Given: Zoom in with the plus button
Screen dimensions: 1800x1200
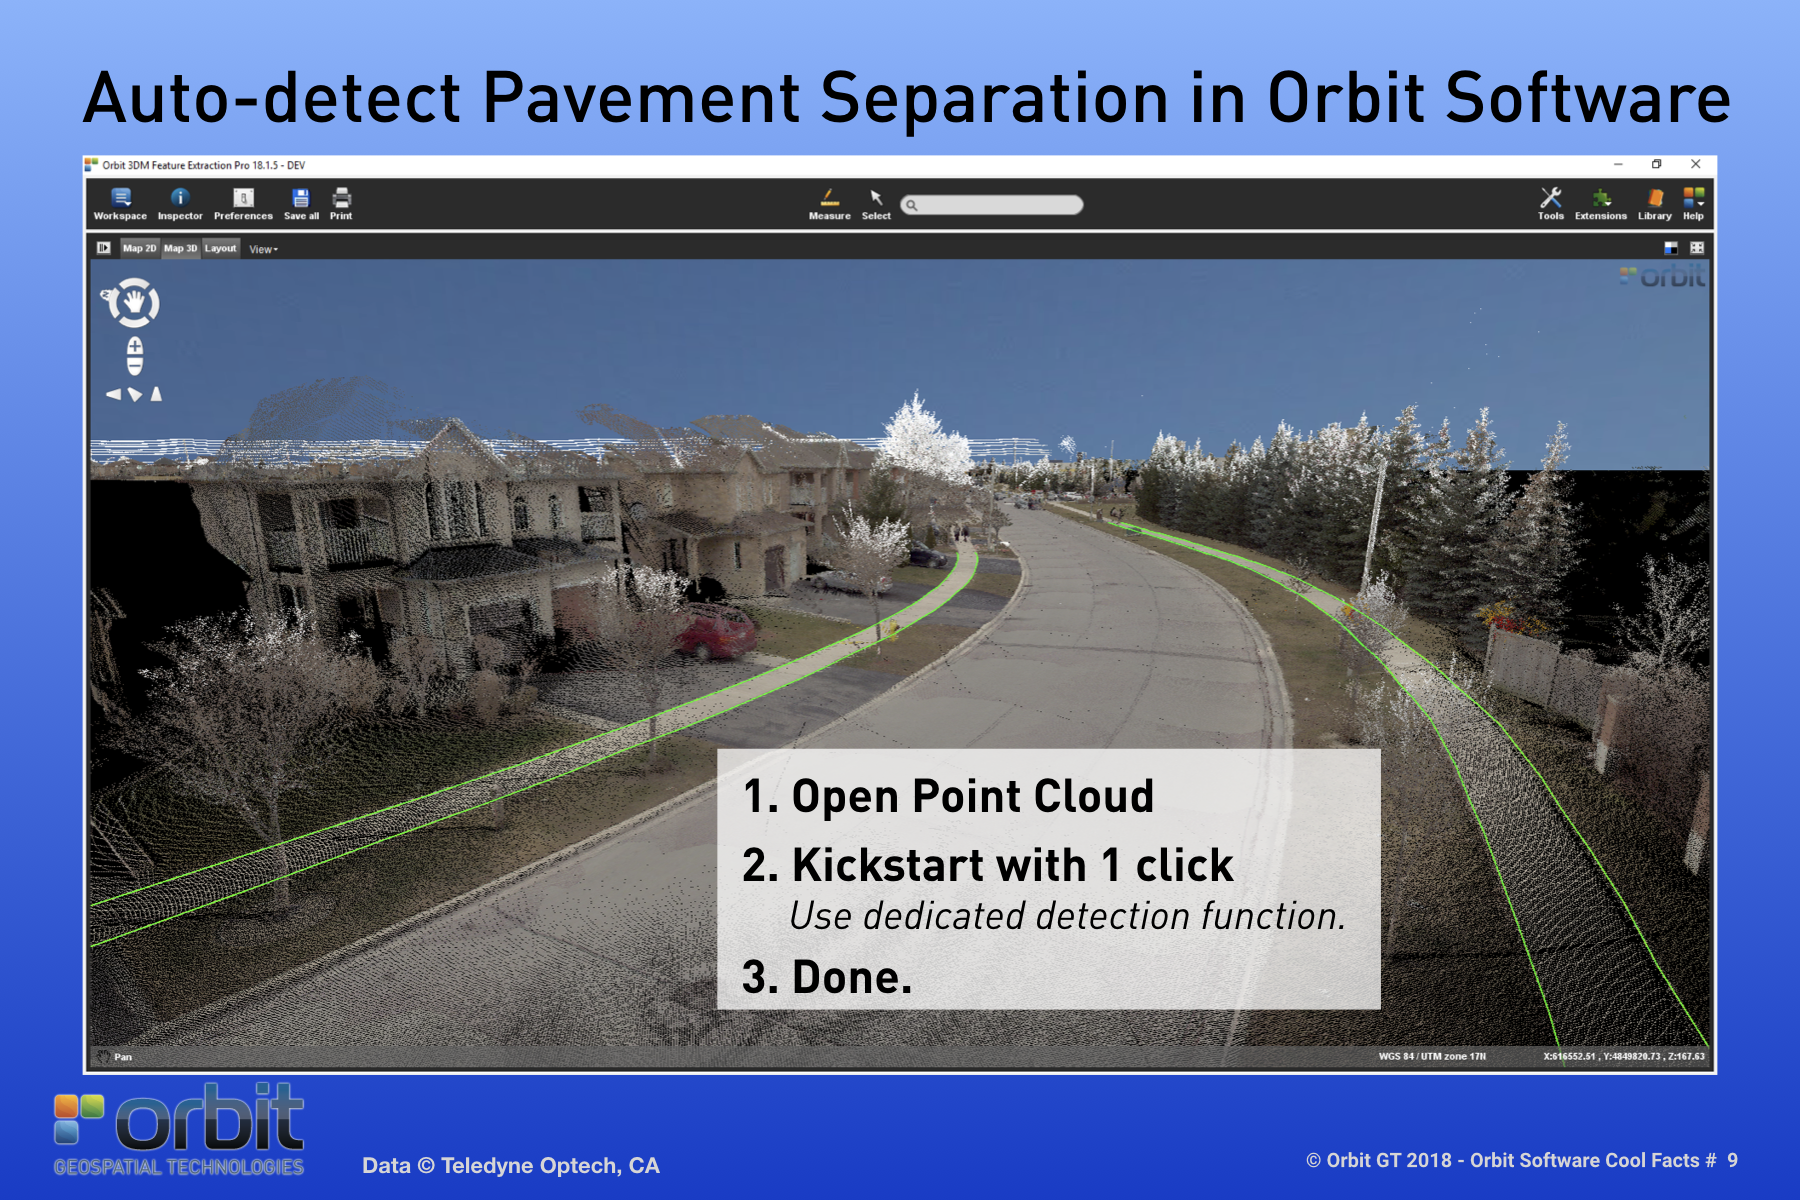Looking at the screenshot, I should point(135,346).
